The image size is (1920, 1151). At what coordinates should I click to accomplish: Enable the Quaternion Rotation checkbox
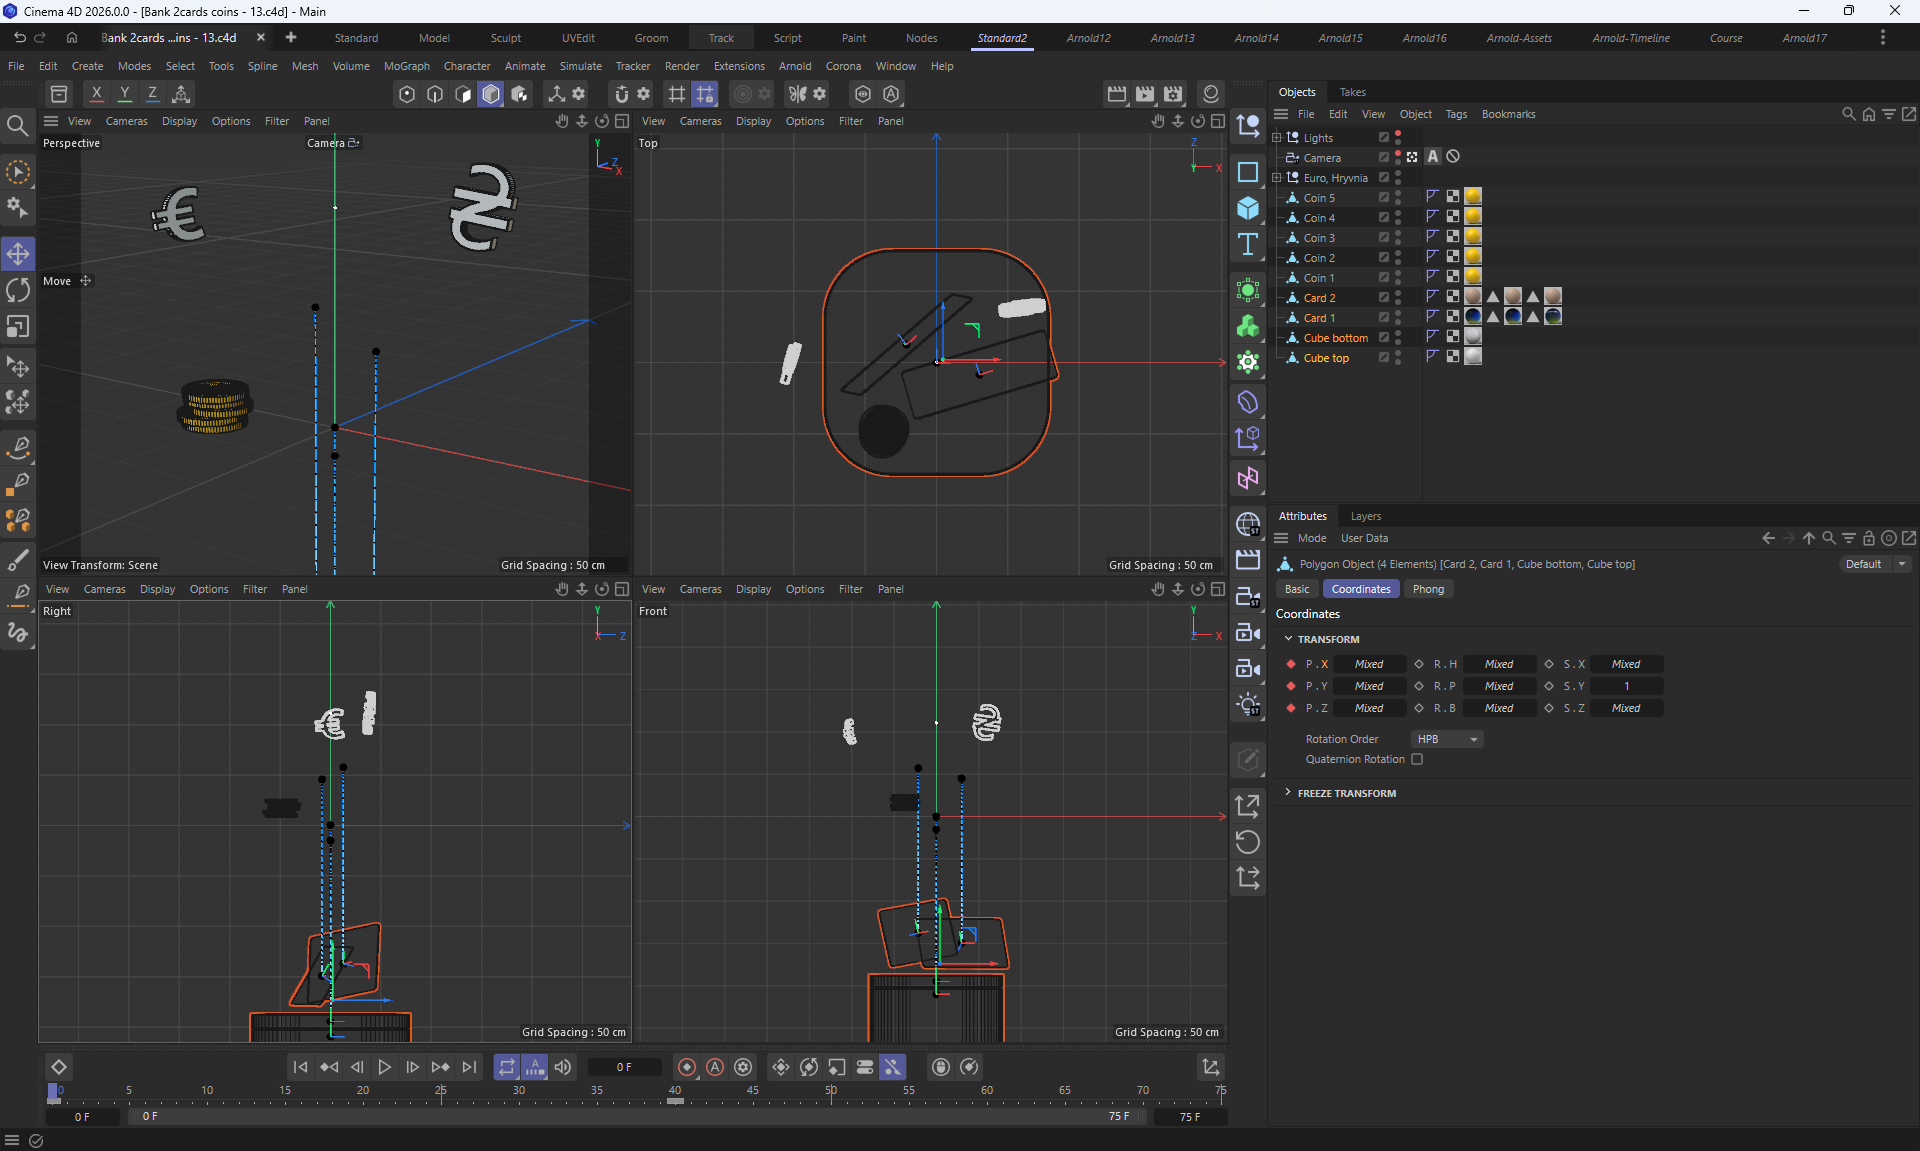1417,759
